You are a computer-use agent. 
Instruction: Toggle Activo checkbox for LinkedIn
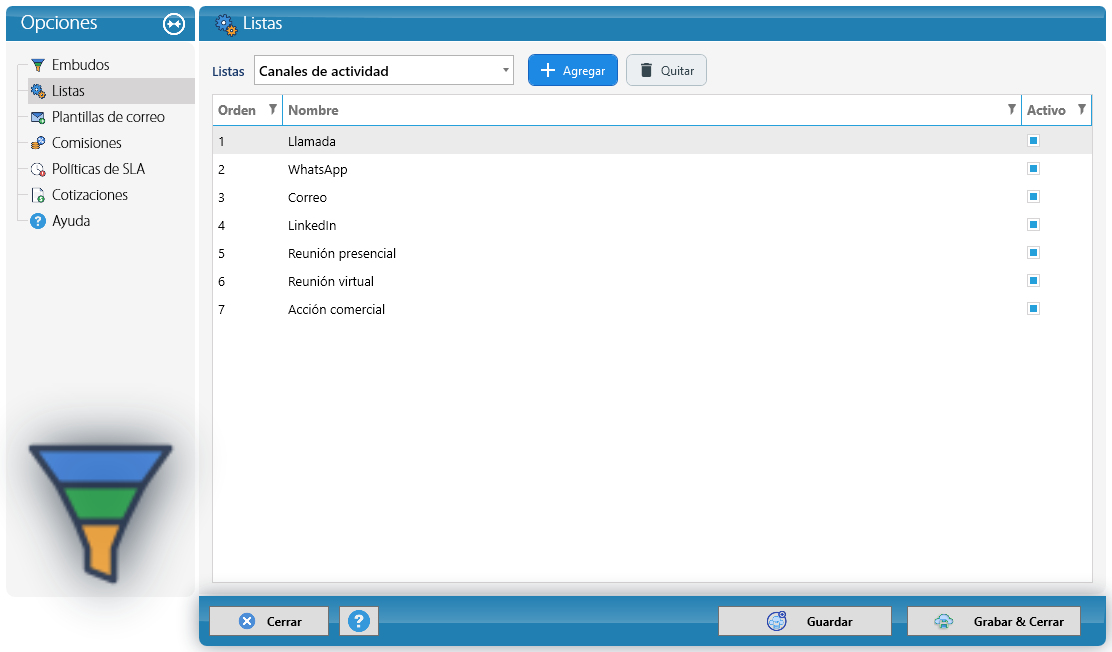1033,224
